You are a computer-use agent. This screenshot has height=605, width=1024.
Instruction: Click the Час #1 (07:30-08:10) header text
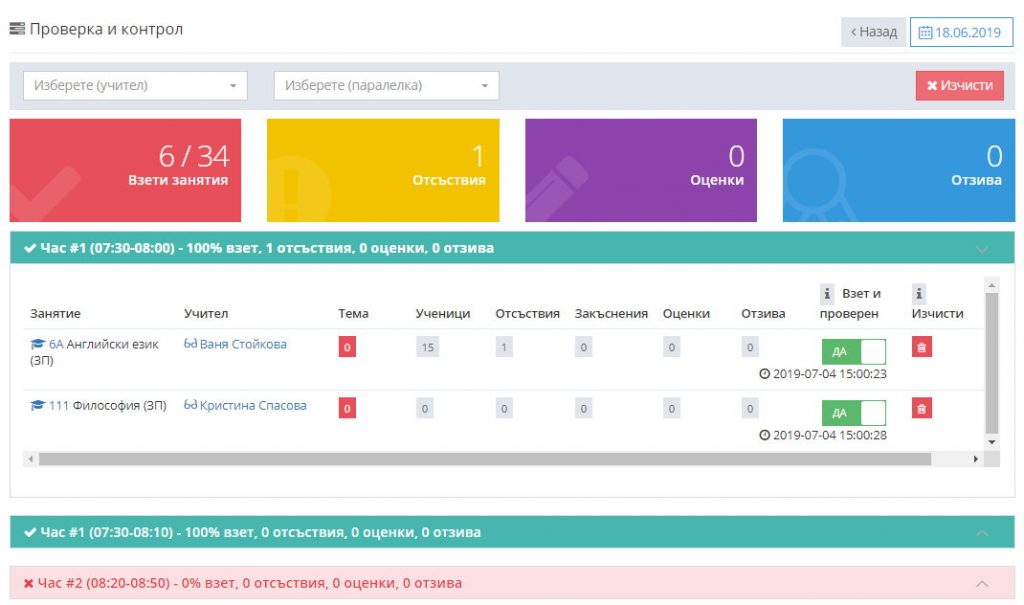tap(260, 532)
